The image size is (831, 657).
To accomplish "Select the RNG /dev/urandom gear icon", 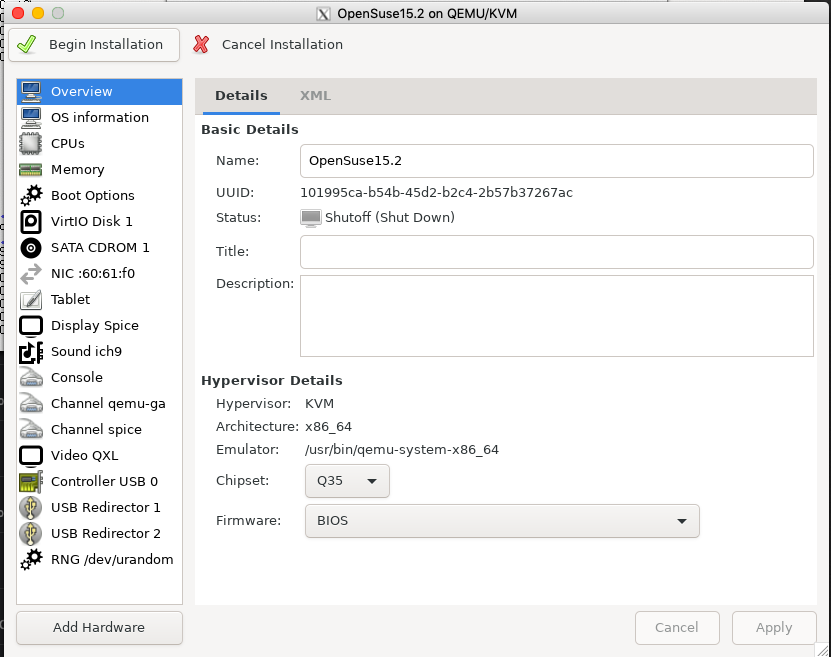I will point(31,559).
